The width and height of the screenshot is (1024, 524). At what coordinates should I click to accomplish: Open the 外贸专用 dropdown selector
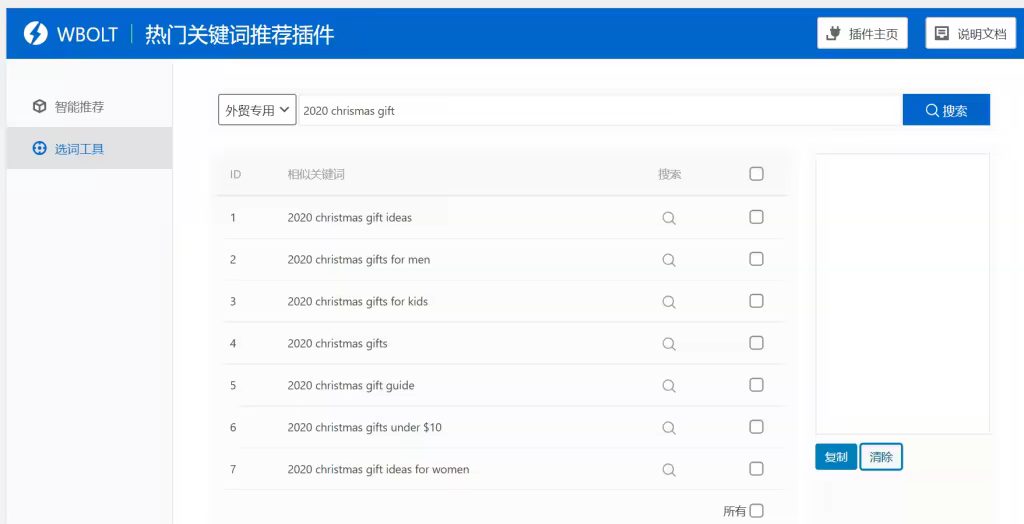pyautogui.click(x=257, y=110)
